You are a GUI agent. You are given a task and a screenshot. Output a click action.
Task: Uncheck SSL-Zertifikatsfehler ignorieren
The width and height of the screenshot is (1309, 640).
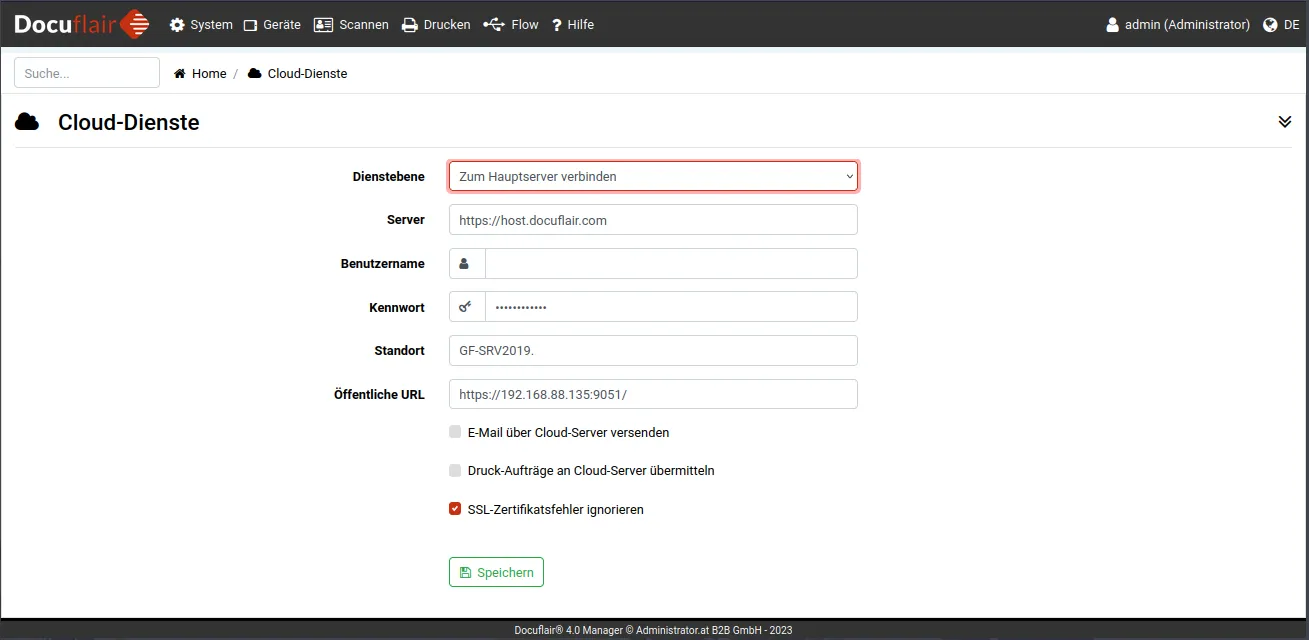455,509
